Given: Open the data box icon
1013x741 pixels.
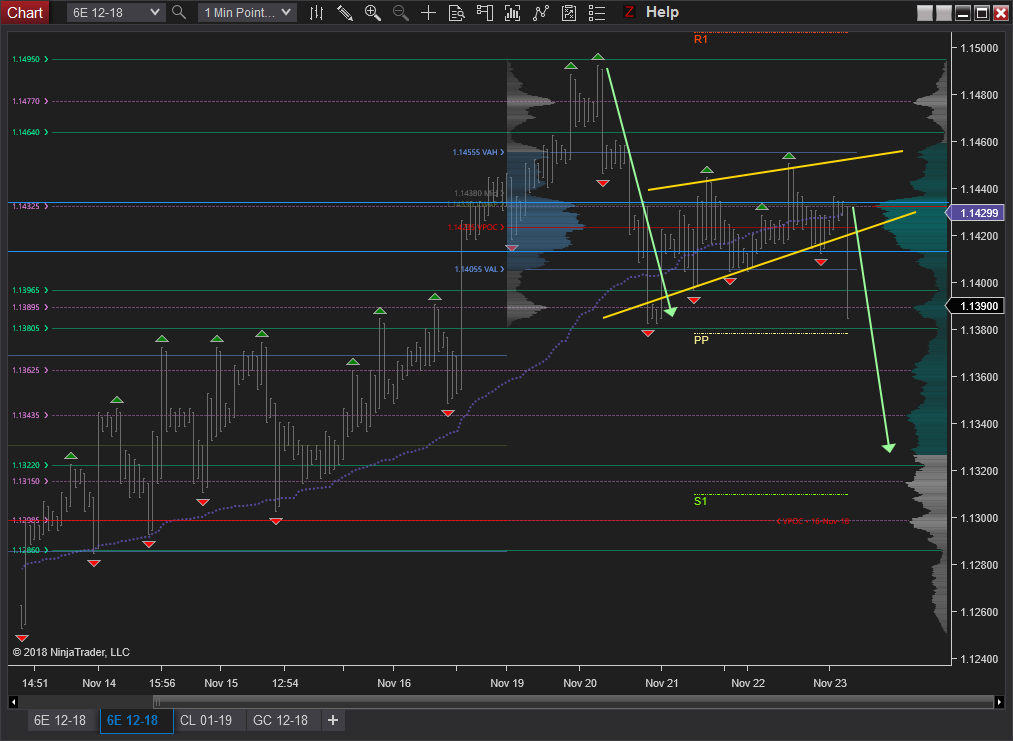Looking at the screenshot, I should pyautogui.click(x=456, y=12).
